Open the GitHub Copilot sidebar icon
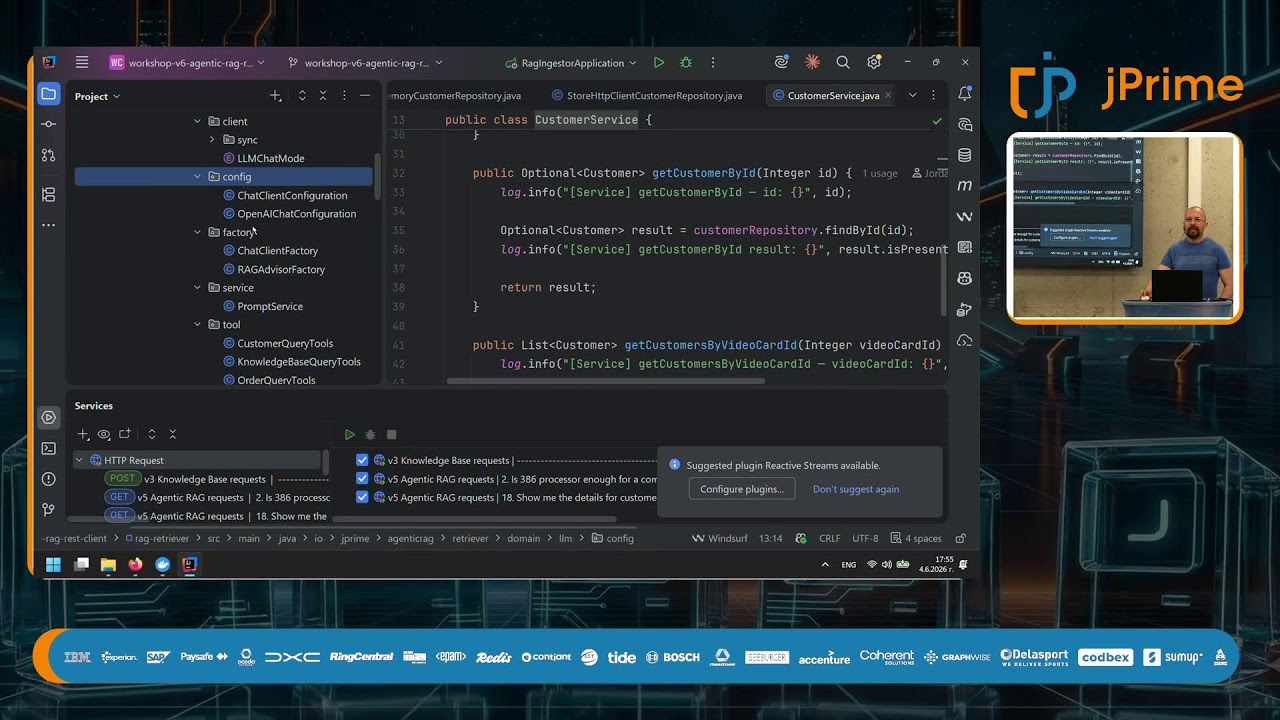Image resolution: width=1280 pixels, height=720 pixels. [964, 278]
